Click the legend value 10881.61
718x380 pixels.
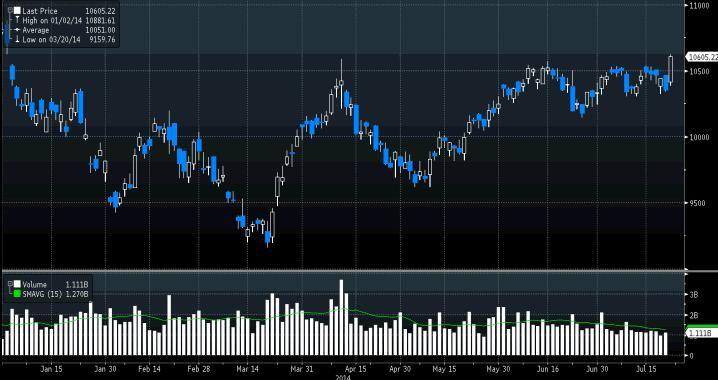(x=100, y=21)
